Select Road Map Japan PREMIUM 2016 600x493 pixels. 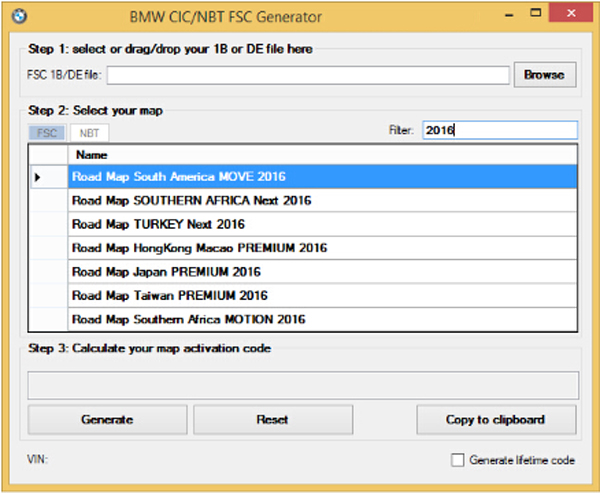(322, 272)
